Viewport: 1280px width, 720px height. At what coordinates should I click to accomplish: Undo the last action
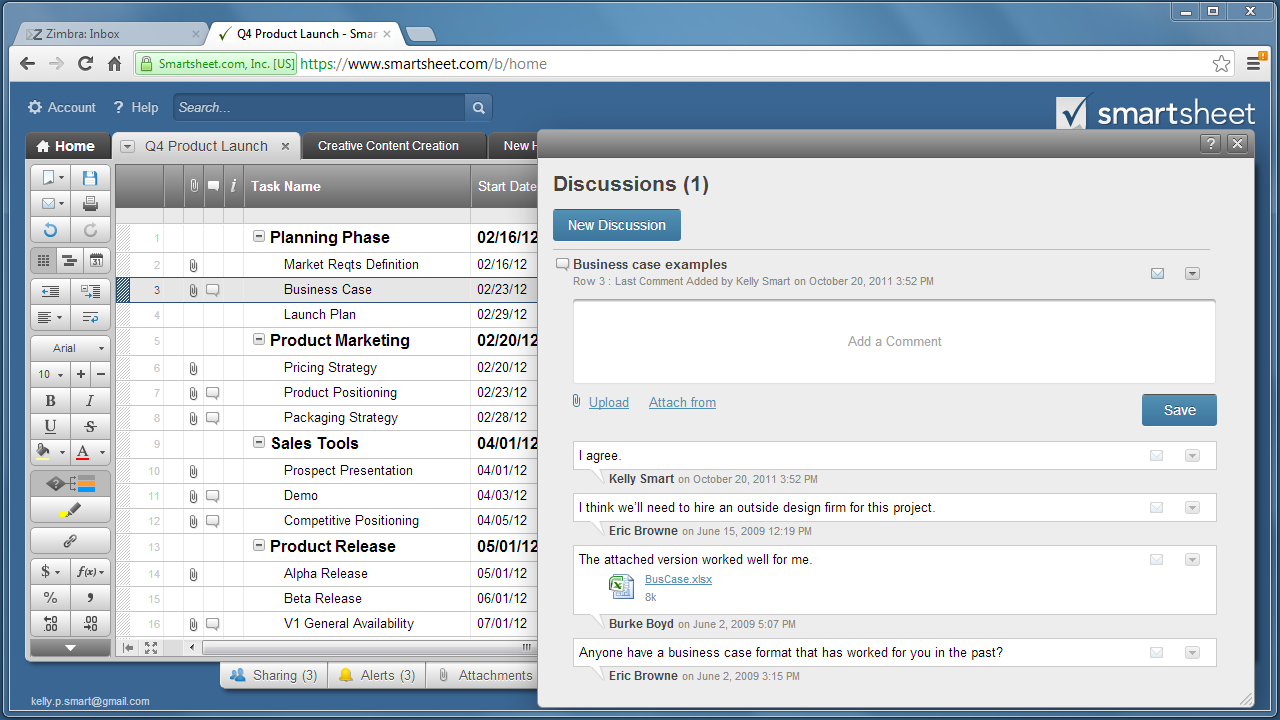(x=50, y=230)
